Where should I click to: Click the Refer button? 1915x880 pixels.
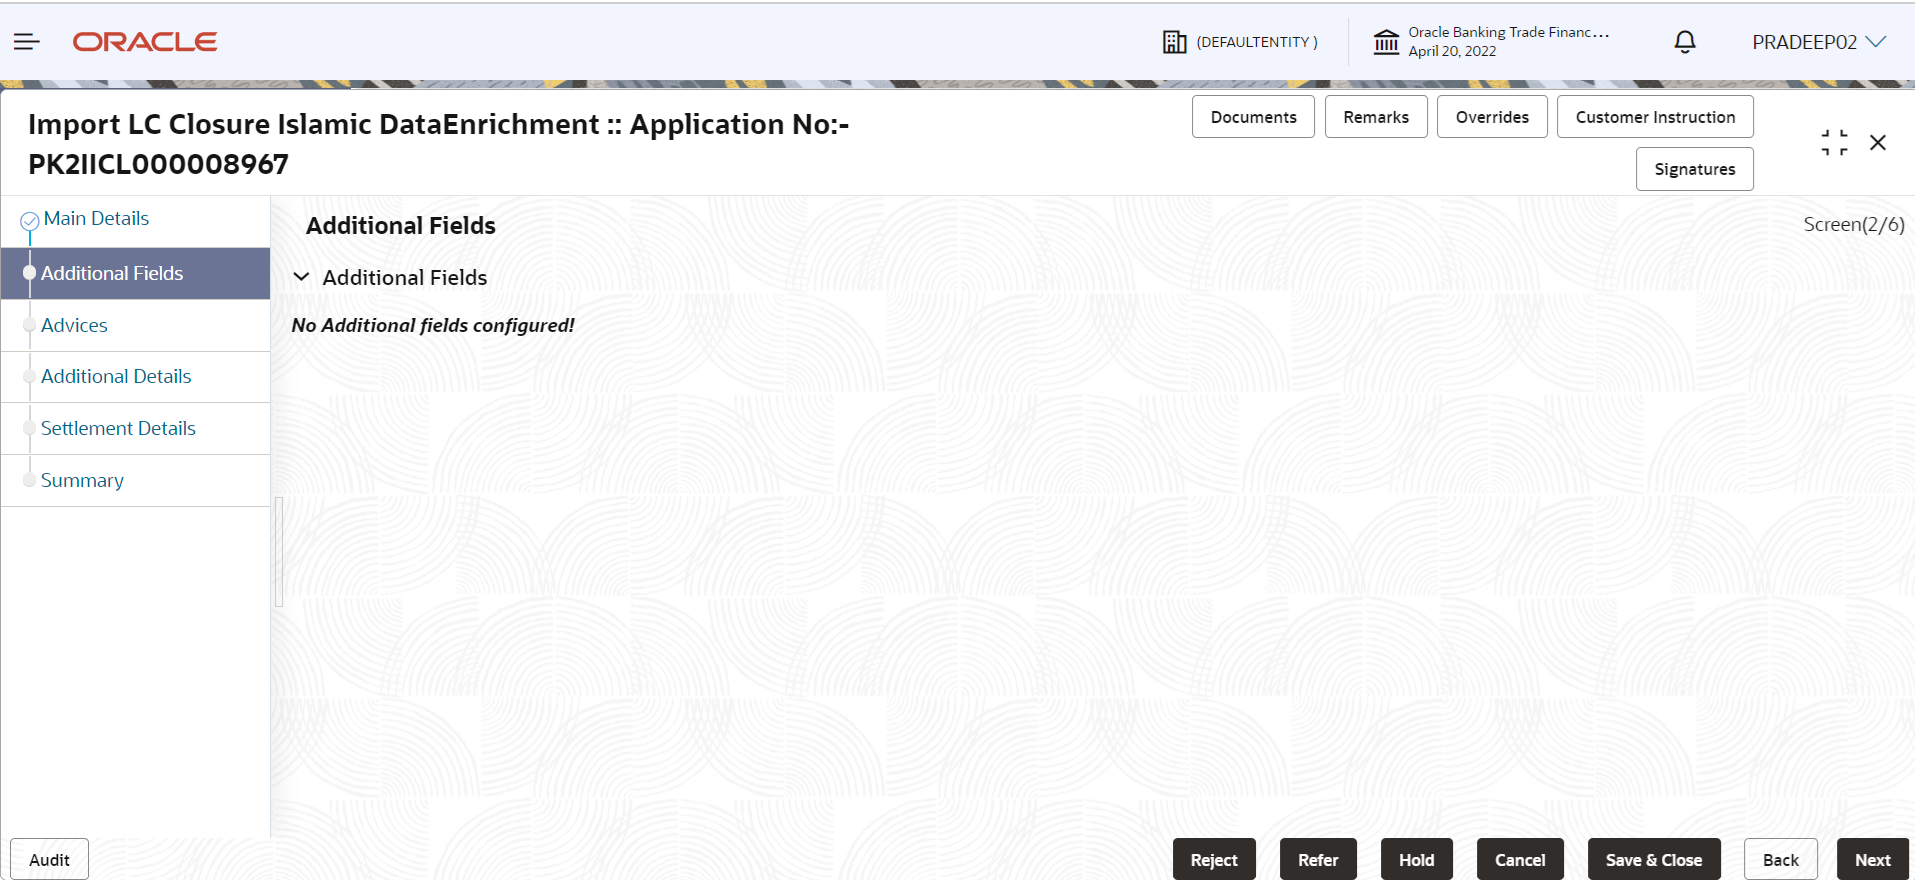point(1318,860)
